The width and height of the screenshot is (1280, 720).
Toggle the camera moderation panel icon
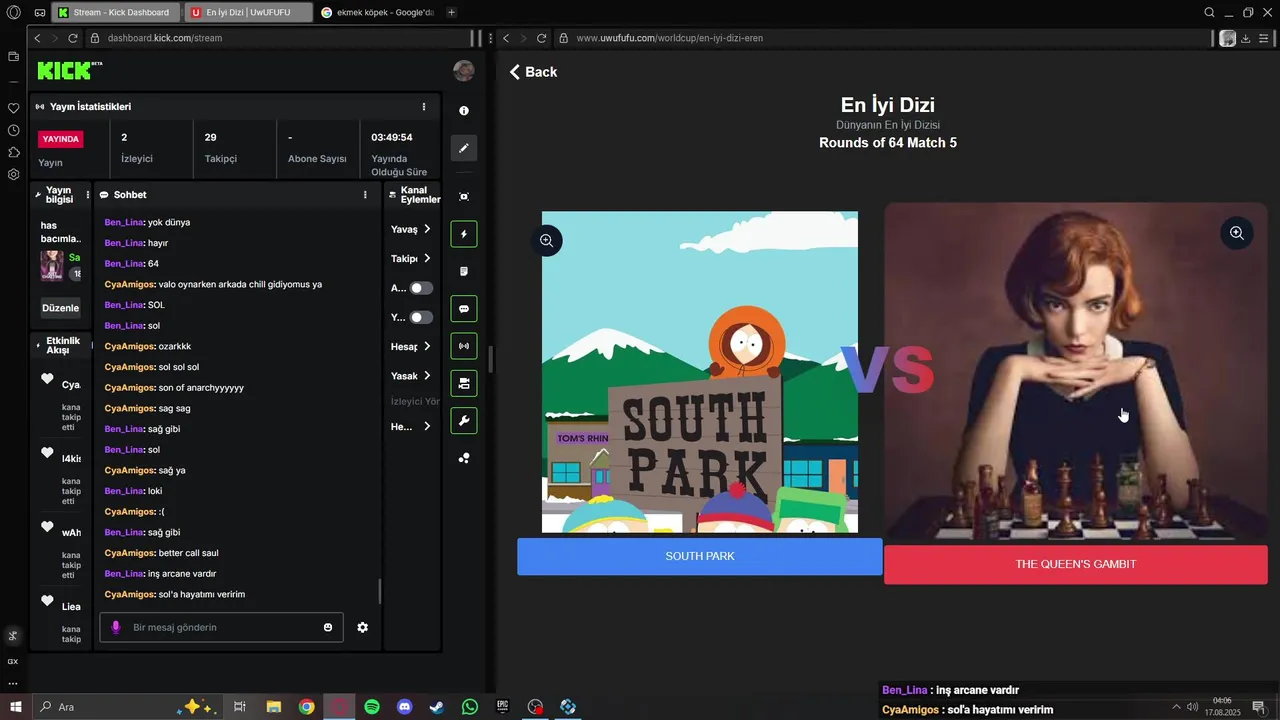tap(464, 383)
